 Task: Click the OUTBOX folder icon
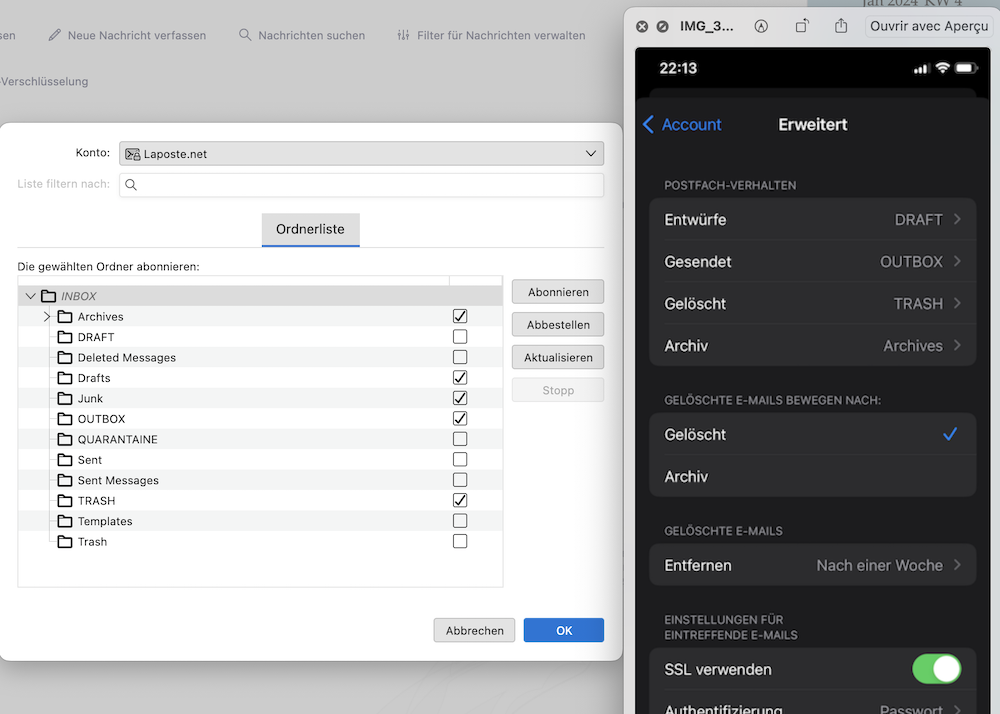(65, 419)
